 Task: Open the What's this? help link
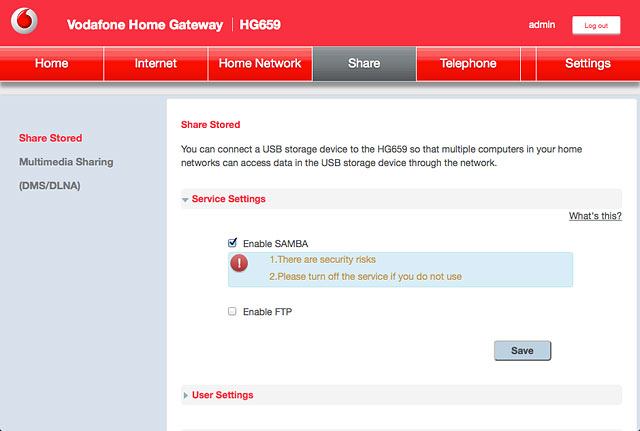595,216
